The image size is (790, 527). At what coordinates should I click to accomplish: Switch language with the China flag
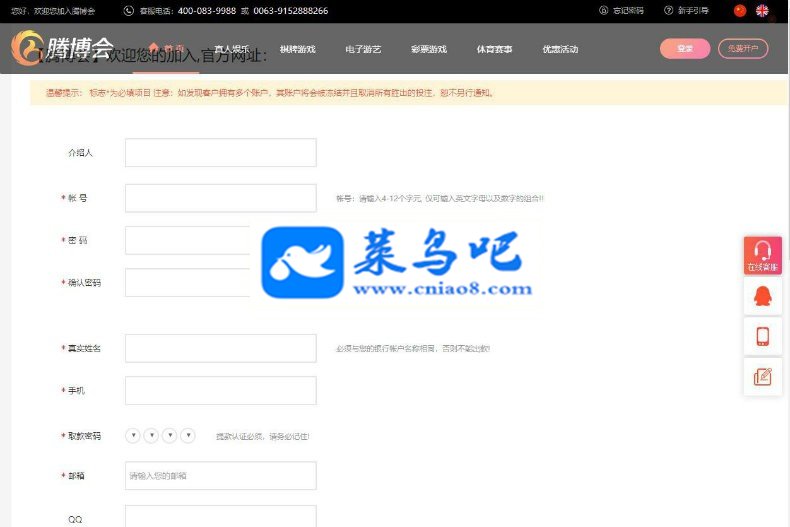[740, 11]
